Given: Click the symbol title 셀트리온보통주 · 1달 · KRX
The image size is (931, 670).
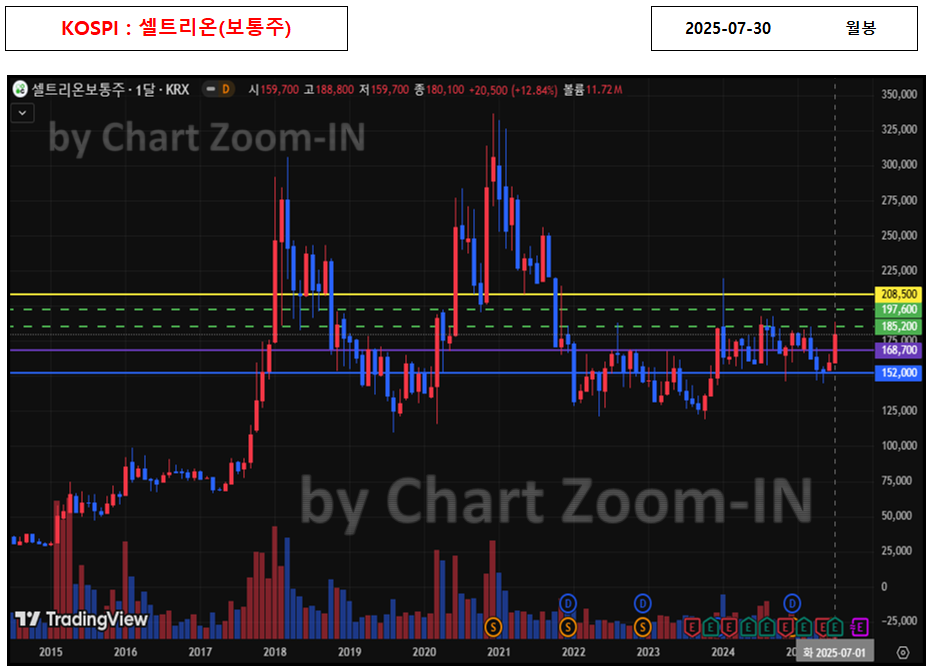Looking at the screenshot, I should pos(110,90).
